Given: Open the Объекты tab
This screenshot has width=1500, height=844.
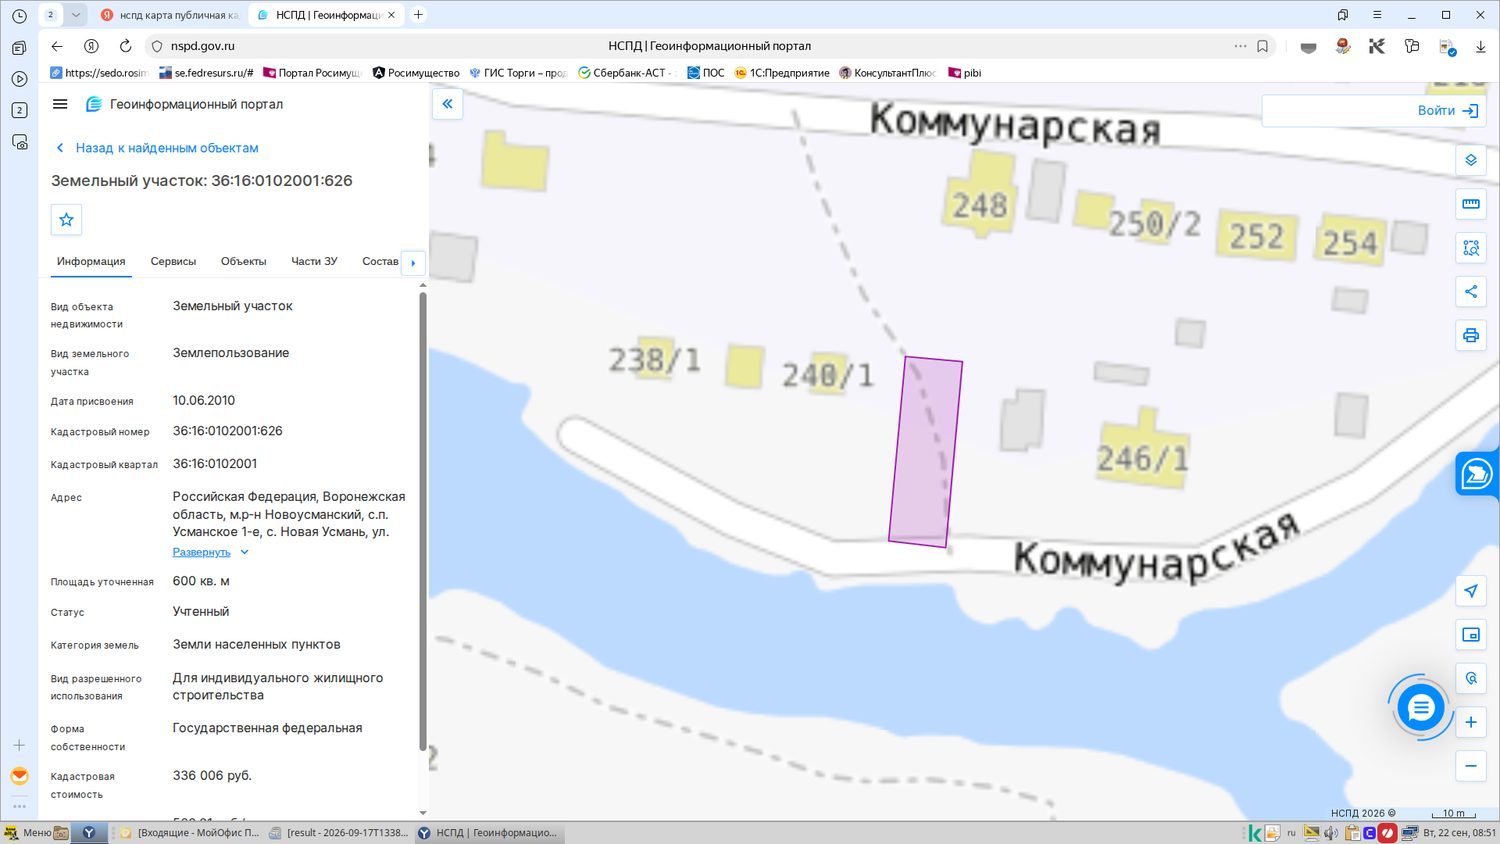Looking at the screenshot, I should pyautogui.click(x=243, y=261).
